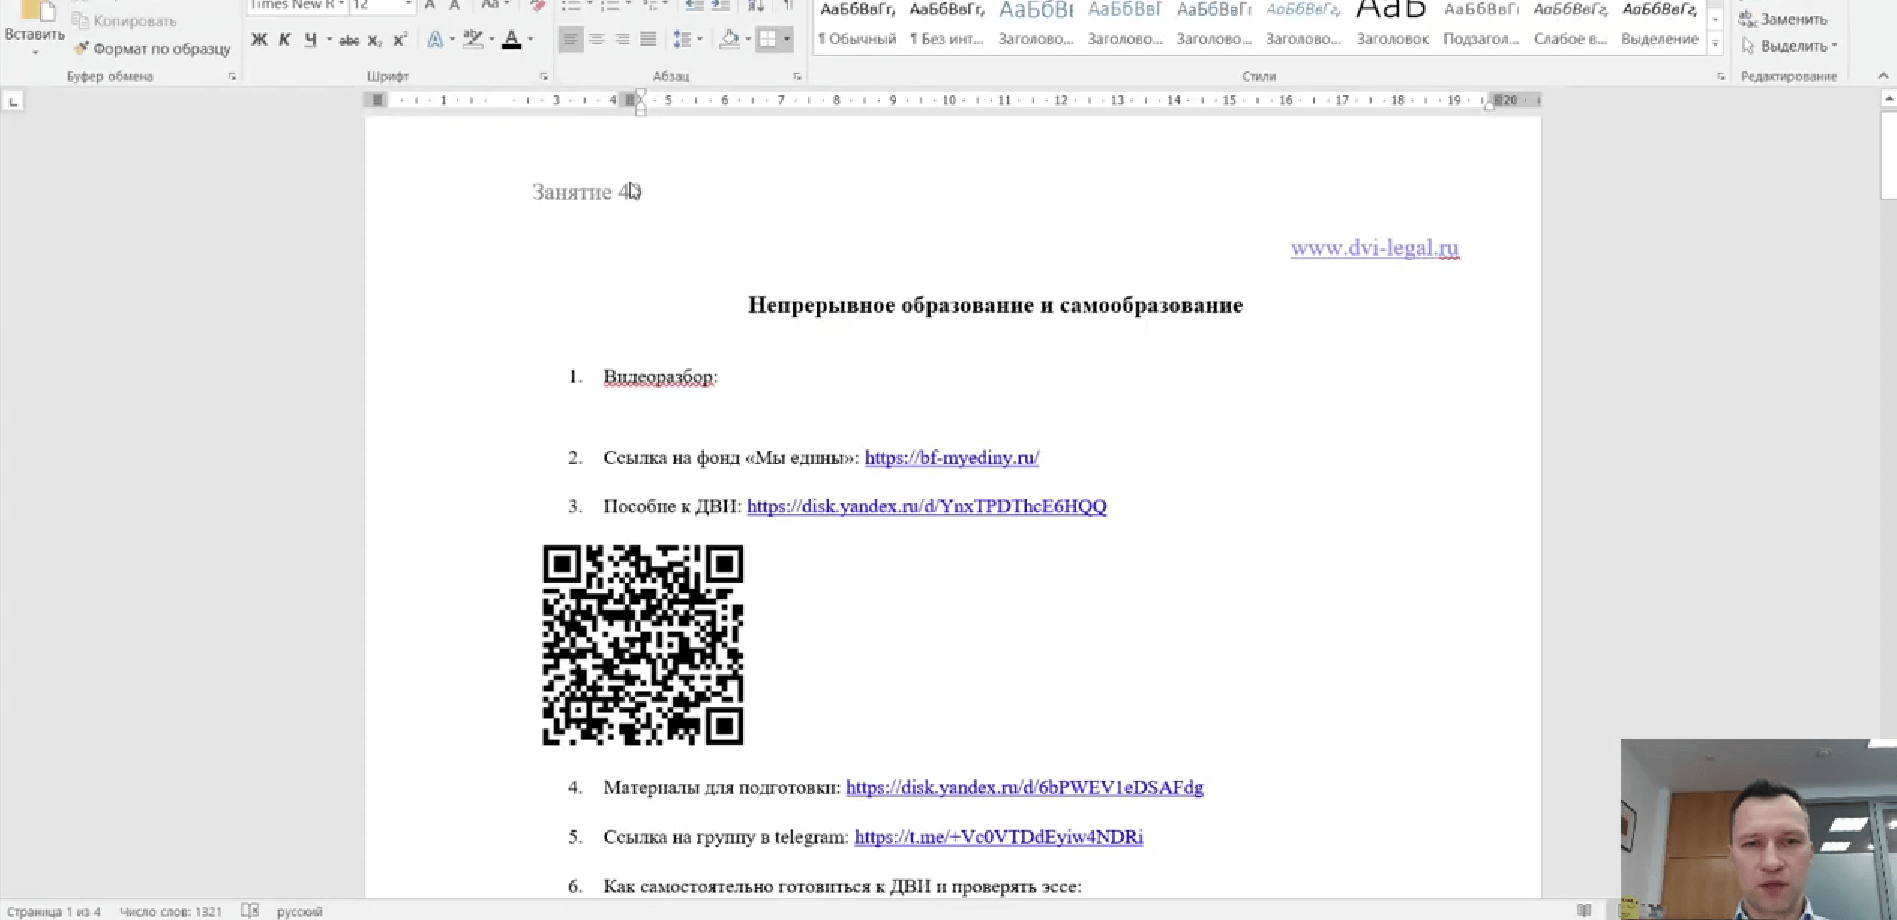
Task: Select the Заголовок style
Action: [x=1392, y=25]
